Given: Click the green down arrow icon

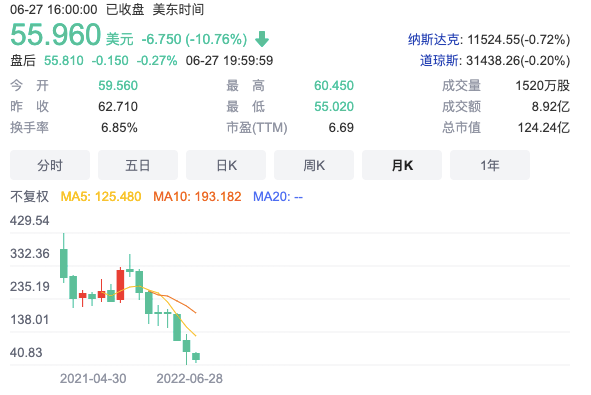Looking at the screenshot, I should click(x=262, y=39).
